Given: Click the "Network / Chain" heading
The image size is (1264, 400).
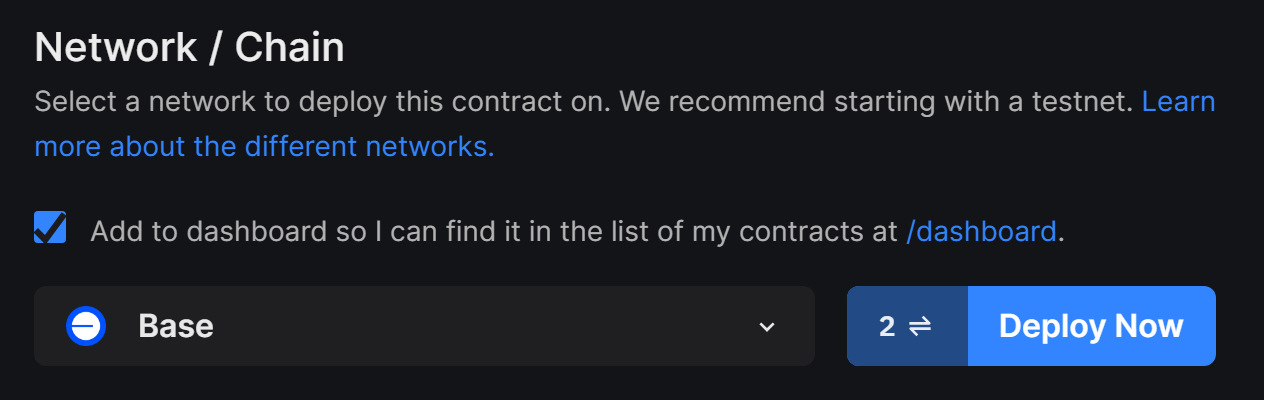Looking at the screenshot, I should click(190, 48).
